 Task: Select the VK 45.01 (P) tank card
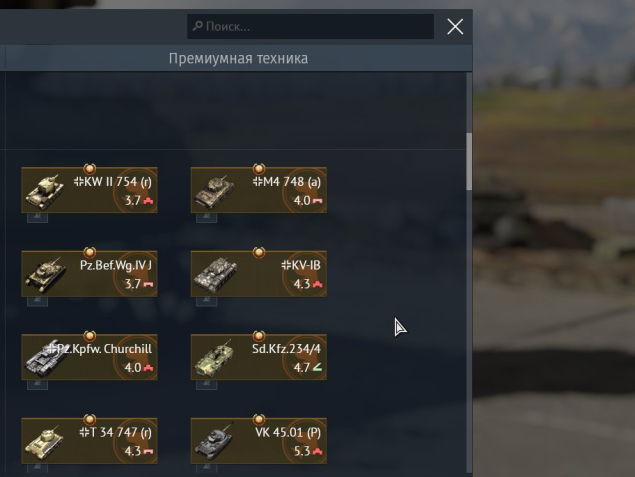pyautogui.click(x=259, y=441)
